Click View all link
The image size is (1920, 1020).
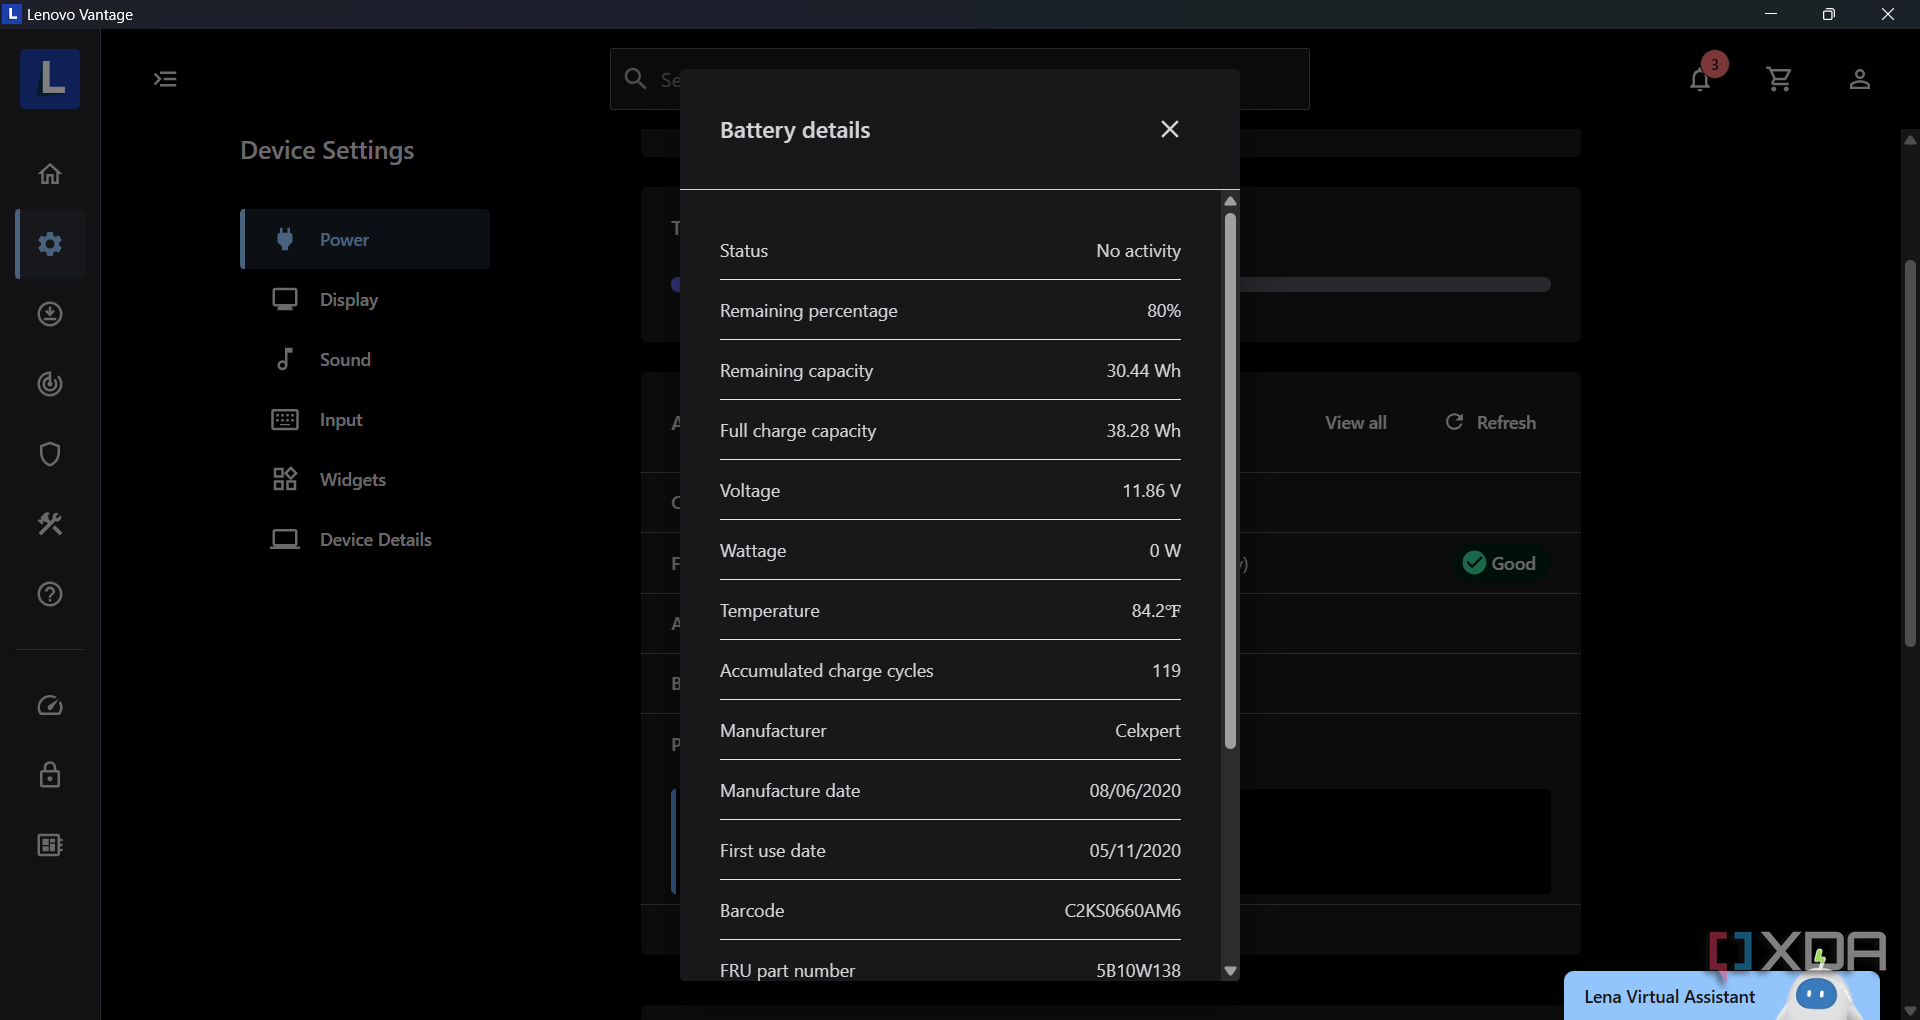1356,422
